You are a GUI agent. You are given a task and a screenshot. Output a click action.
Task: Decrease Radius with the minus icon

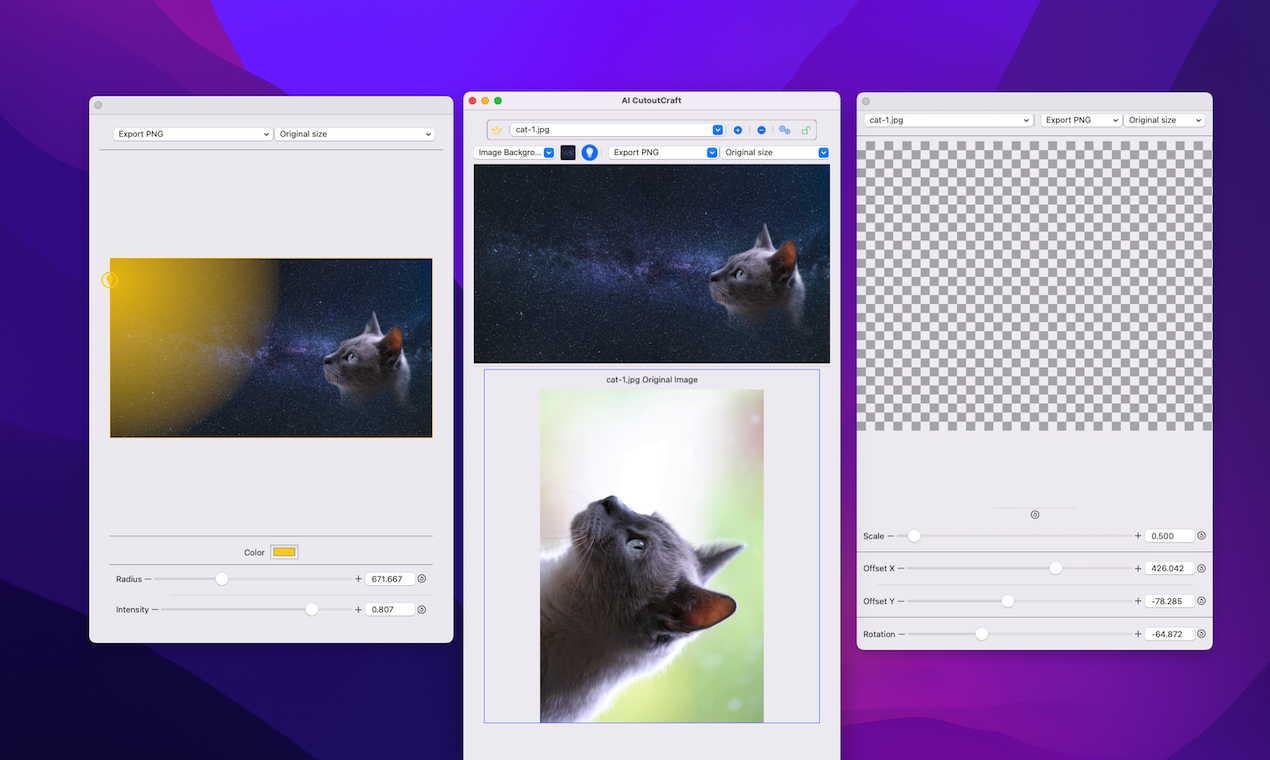click(148, 579)
